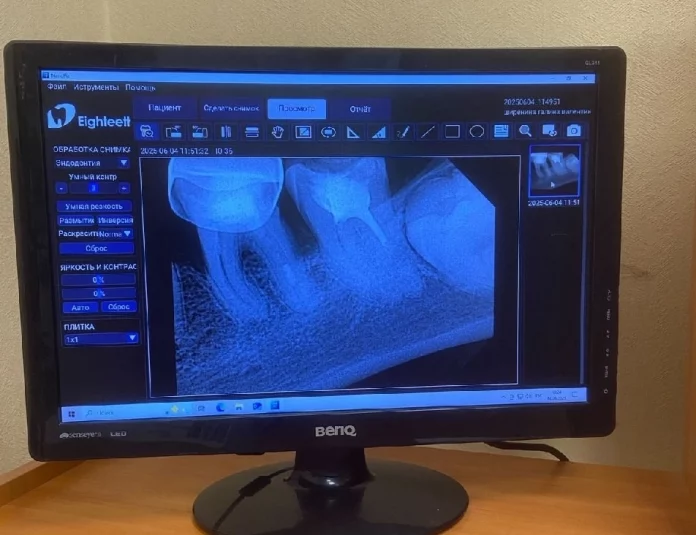696x535 pixels.
Task: Expand the Плитка 1x1 layout dropdown
Action: tap(101, 339)
